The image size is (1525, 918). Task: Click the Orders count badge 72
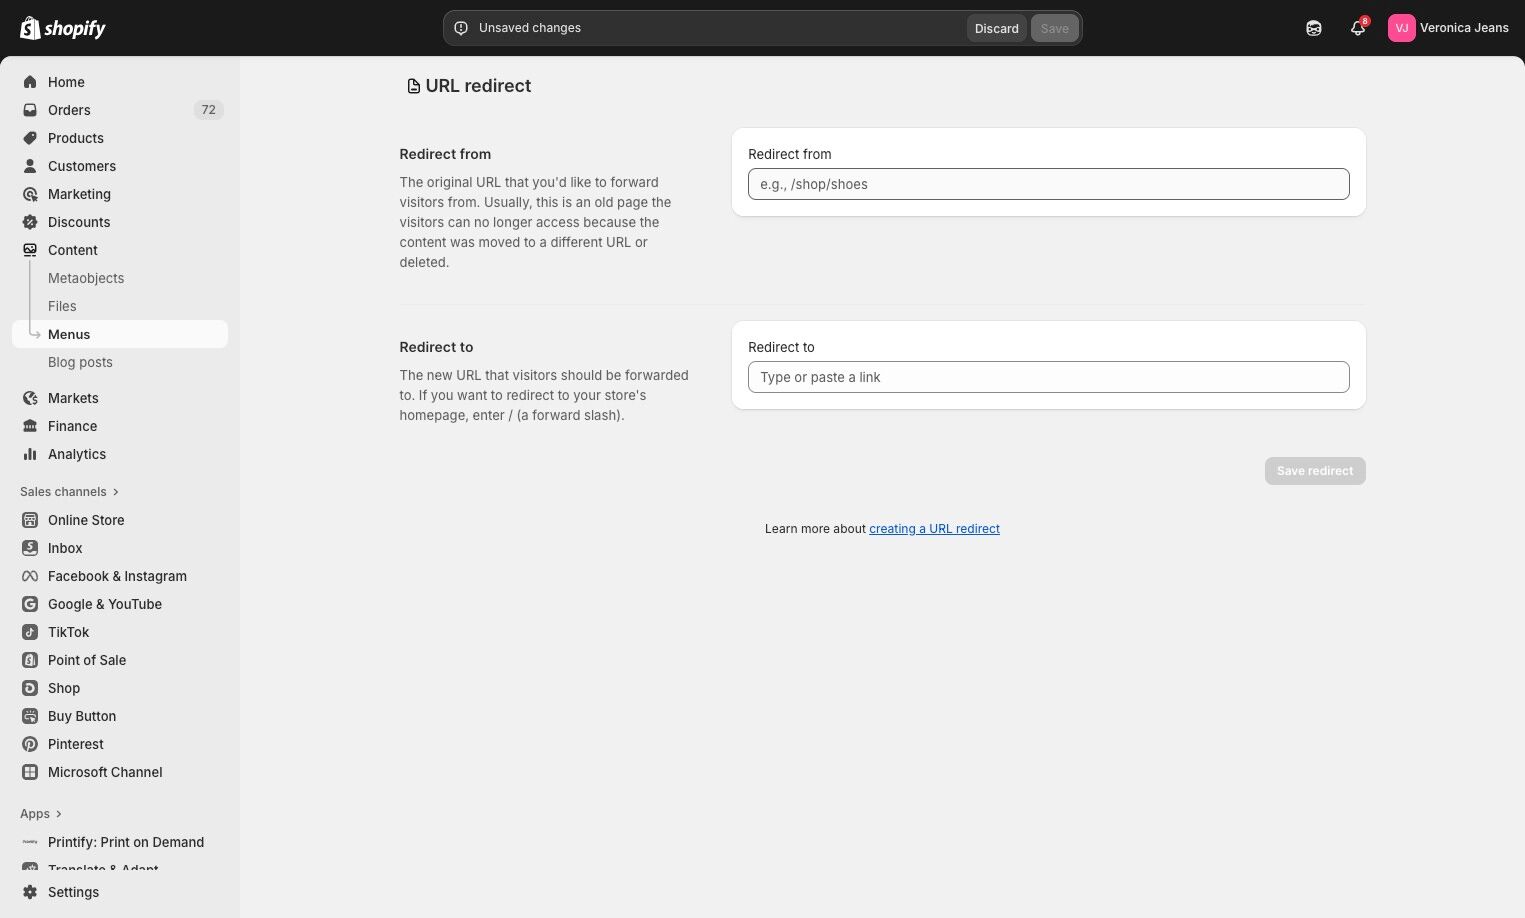click(x=208, y=110)
